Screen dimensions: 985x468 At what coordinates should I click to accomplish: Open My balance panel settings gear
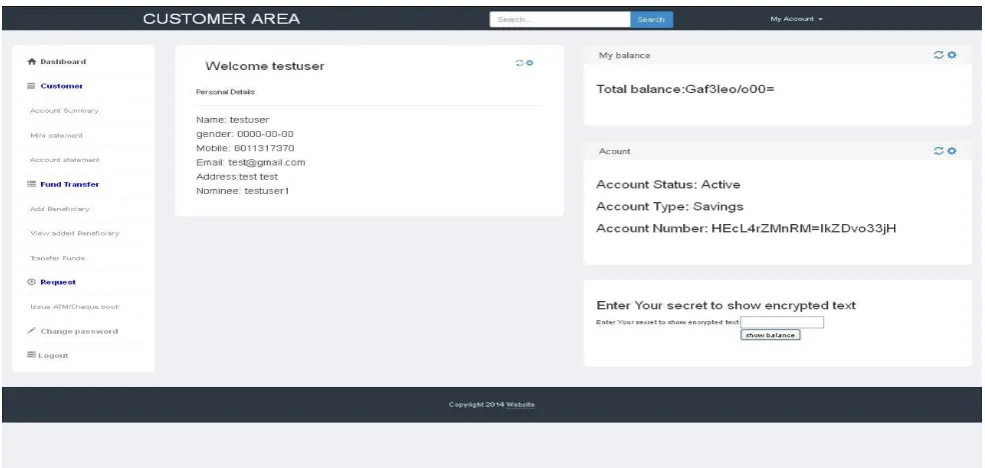pyautogui.click(x=952, y=55)
